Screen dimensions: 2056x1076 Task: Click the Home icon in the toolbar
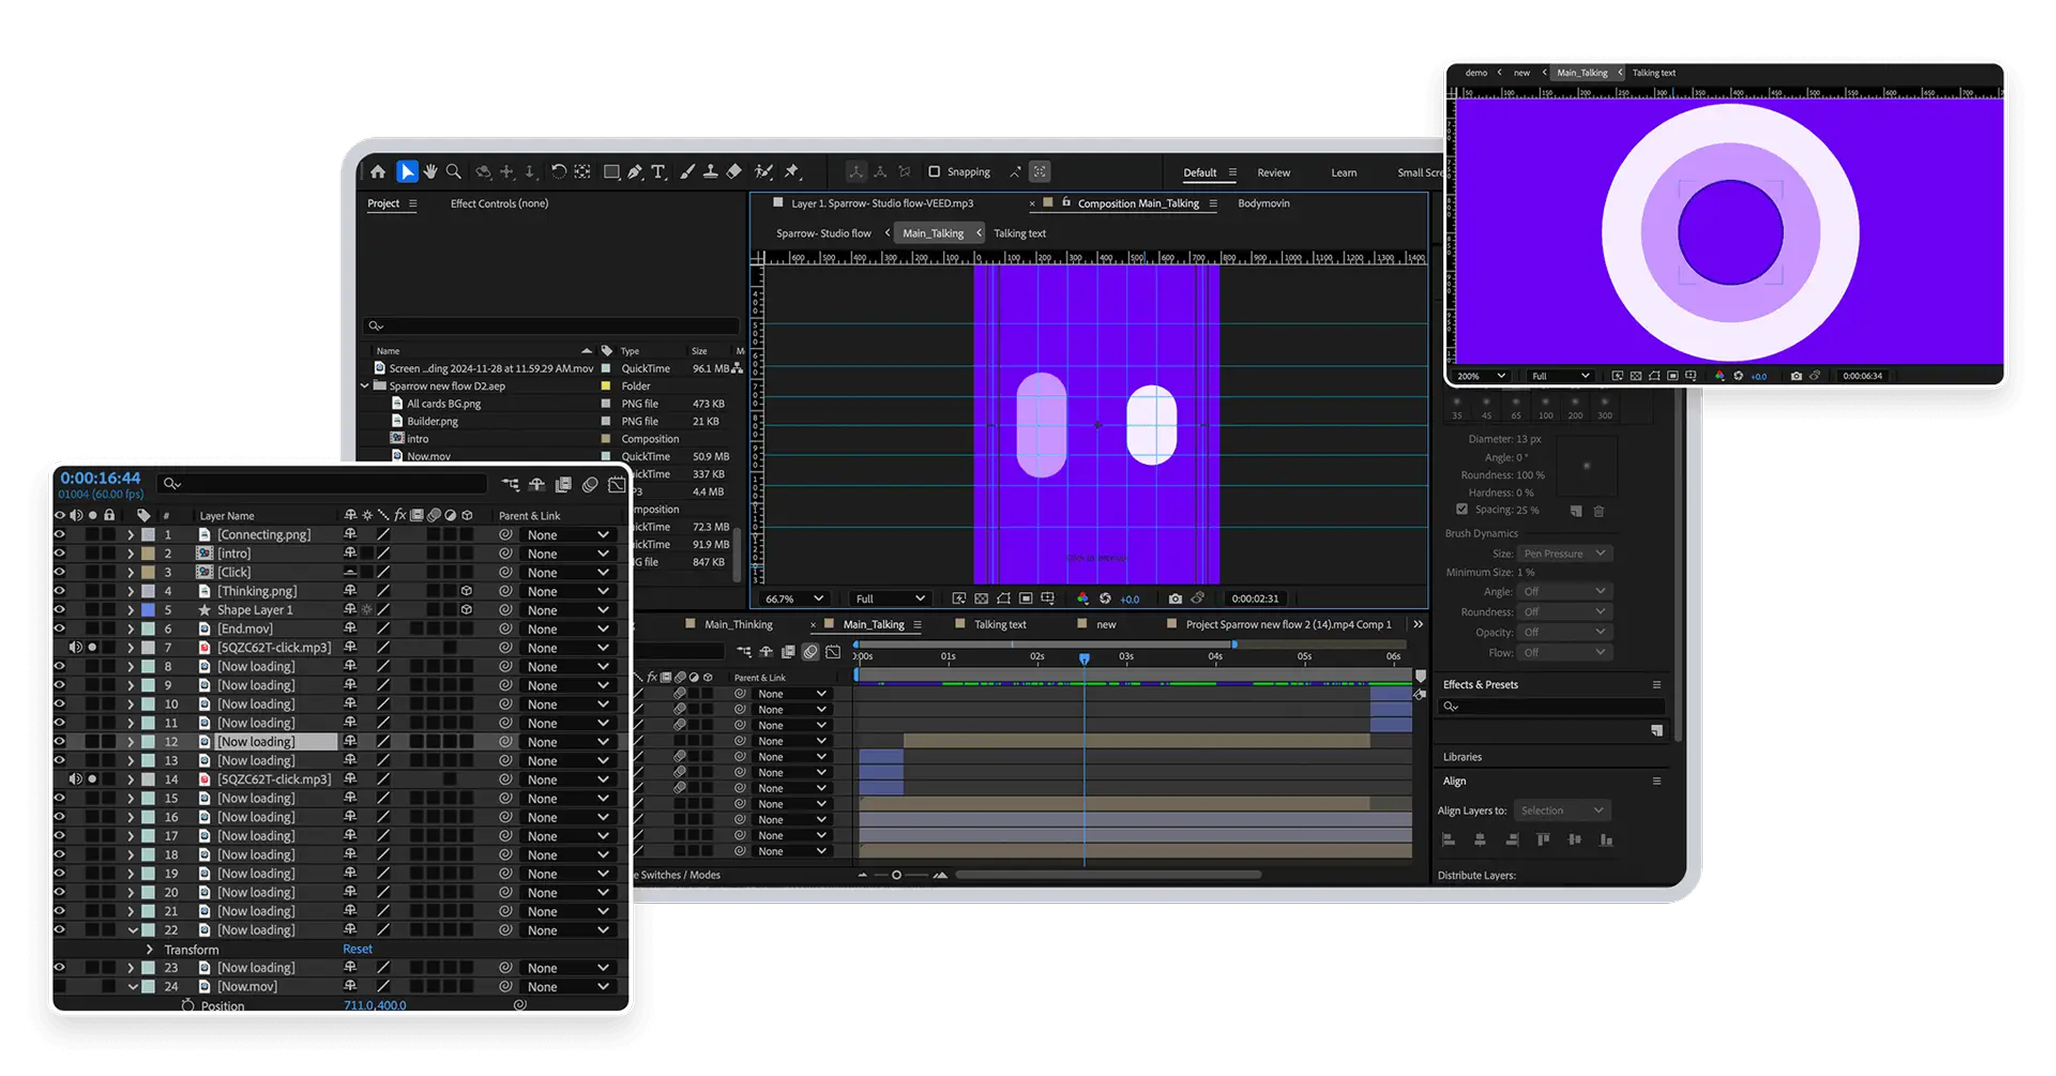(378, 172)
